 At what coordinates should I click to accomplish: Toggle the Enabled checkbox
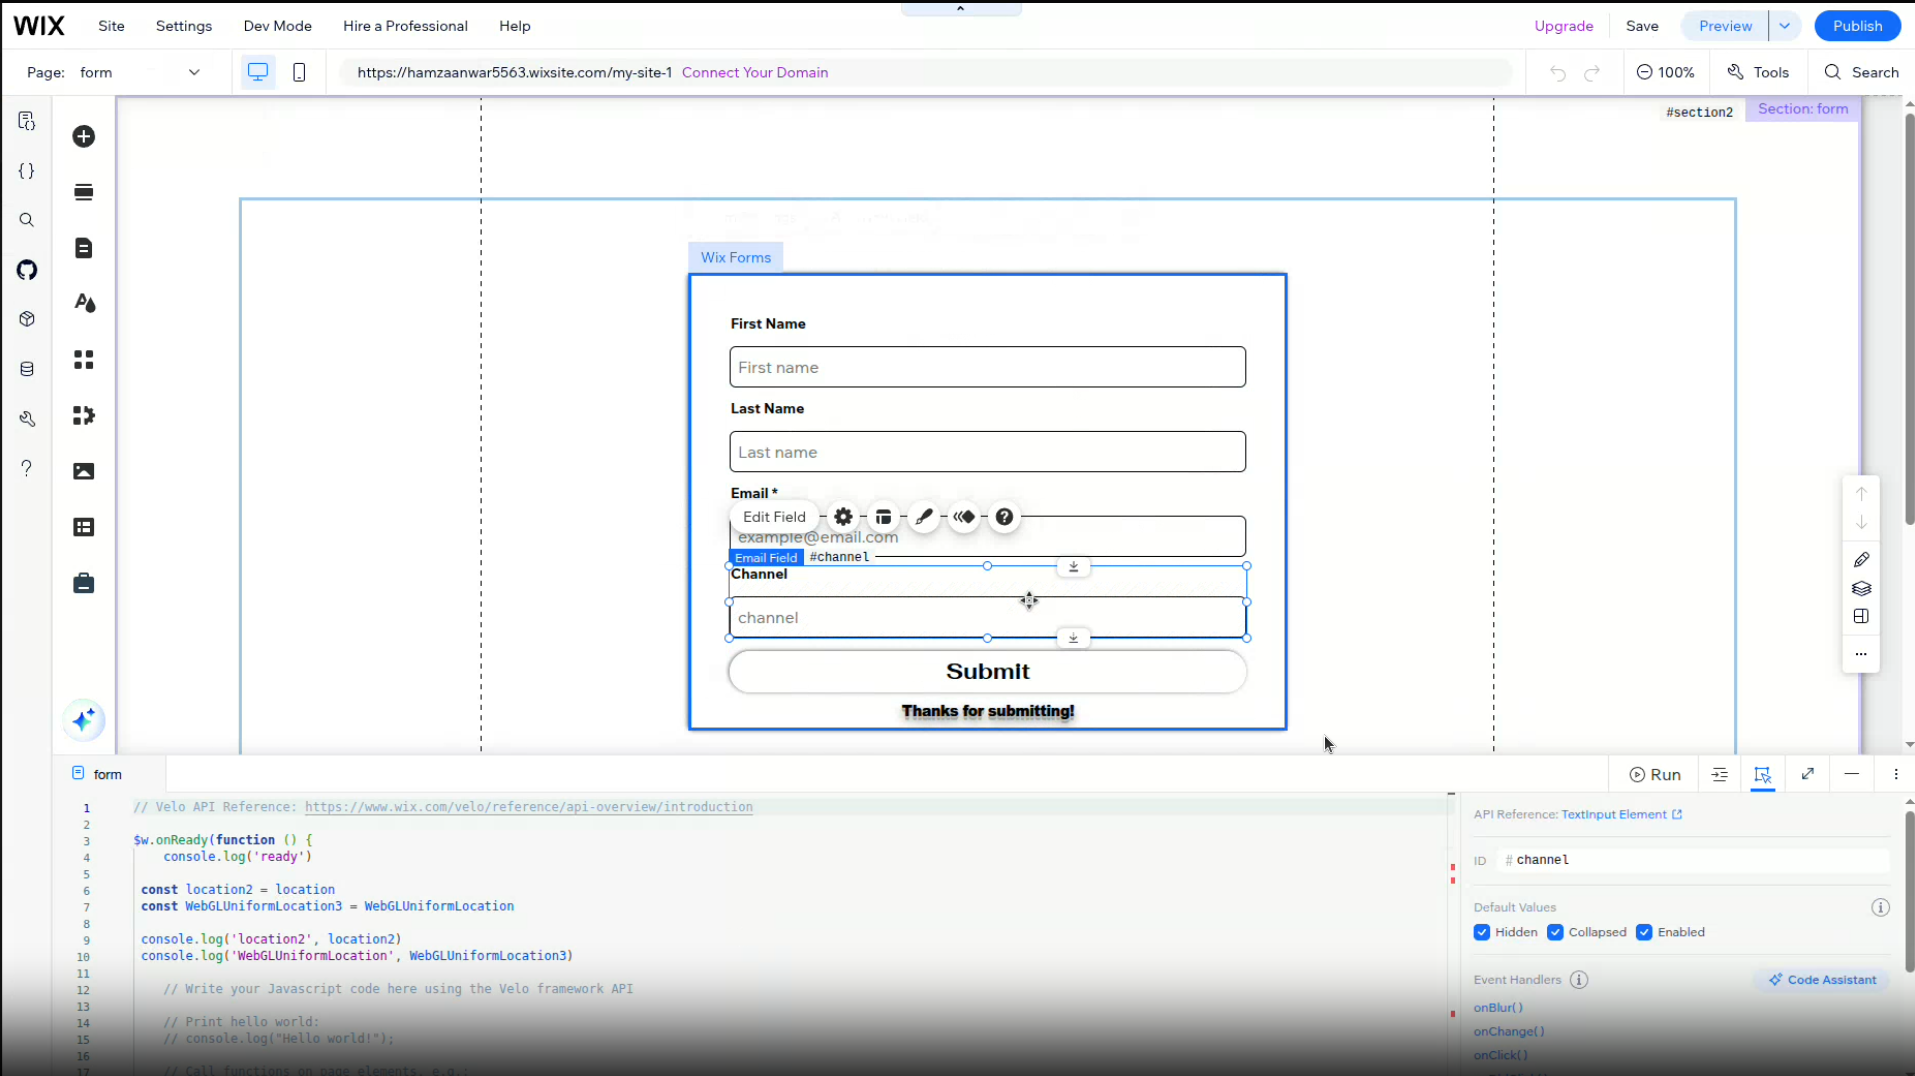coord(1644,932)
